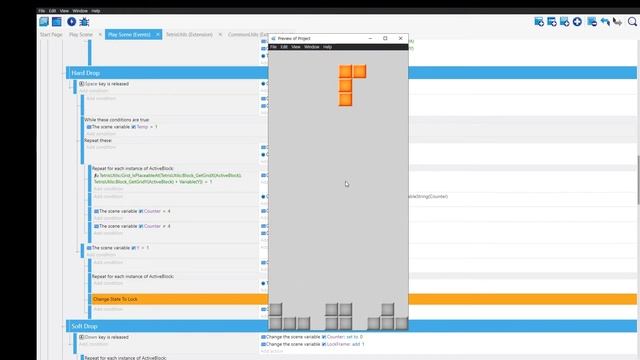Open the File menu in main editor
The width and height of the screenshot is (640, 360).
point(42,11)
